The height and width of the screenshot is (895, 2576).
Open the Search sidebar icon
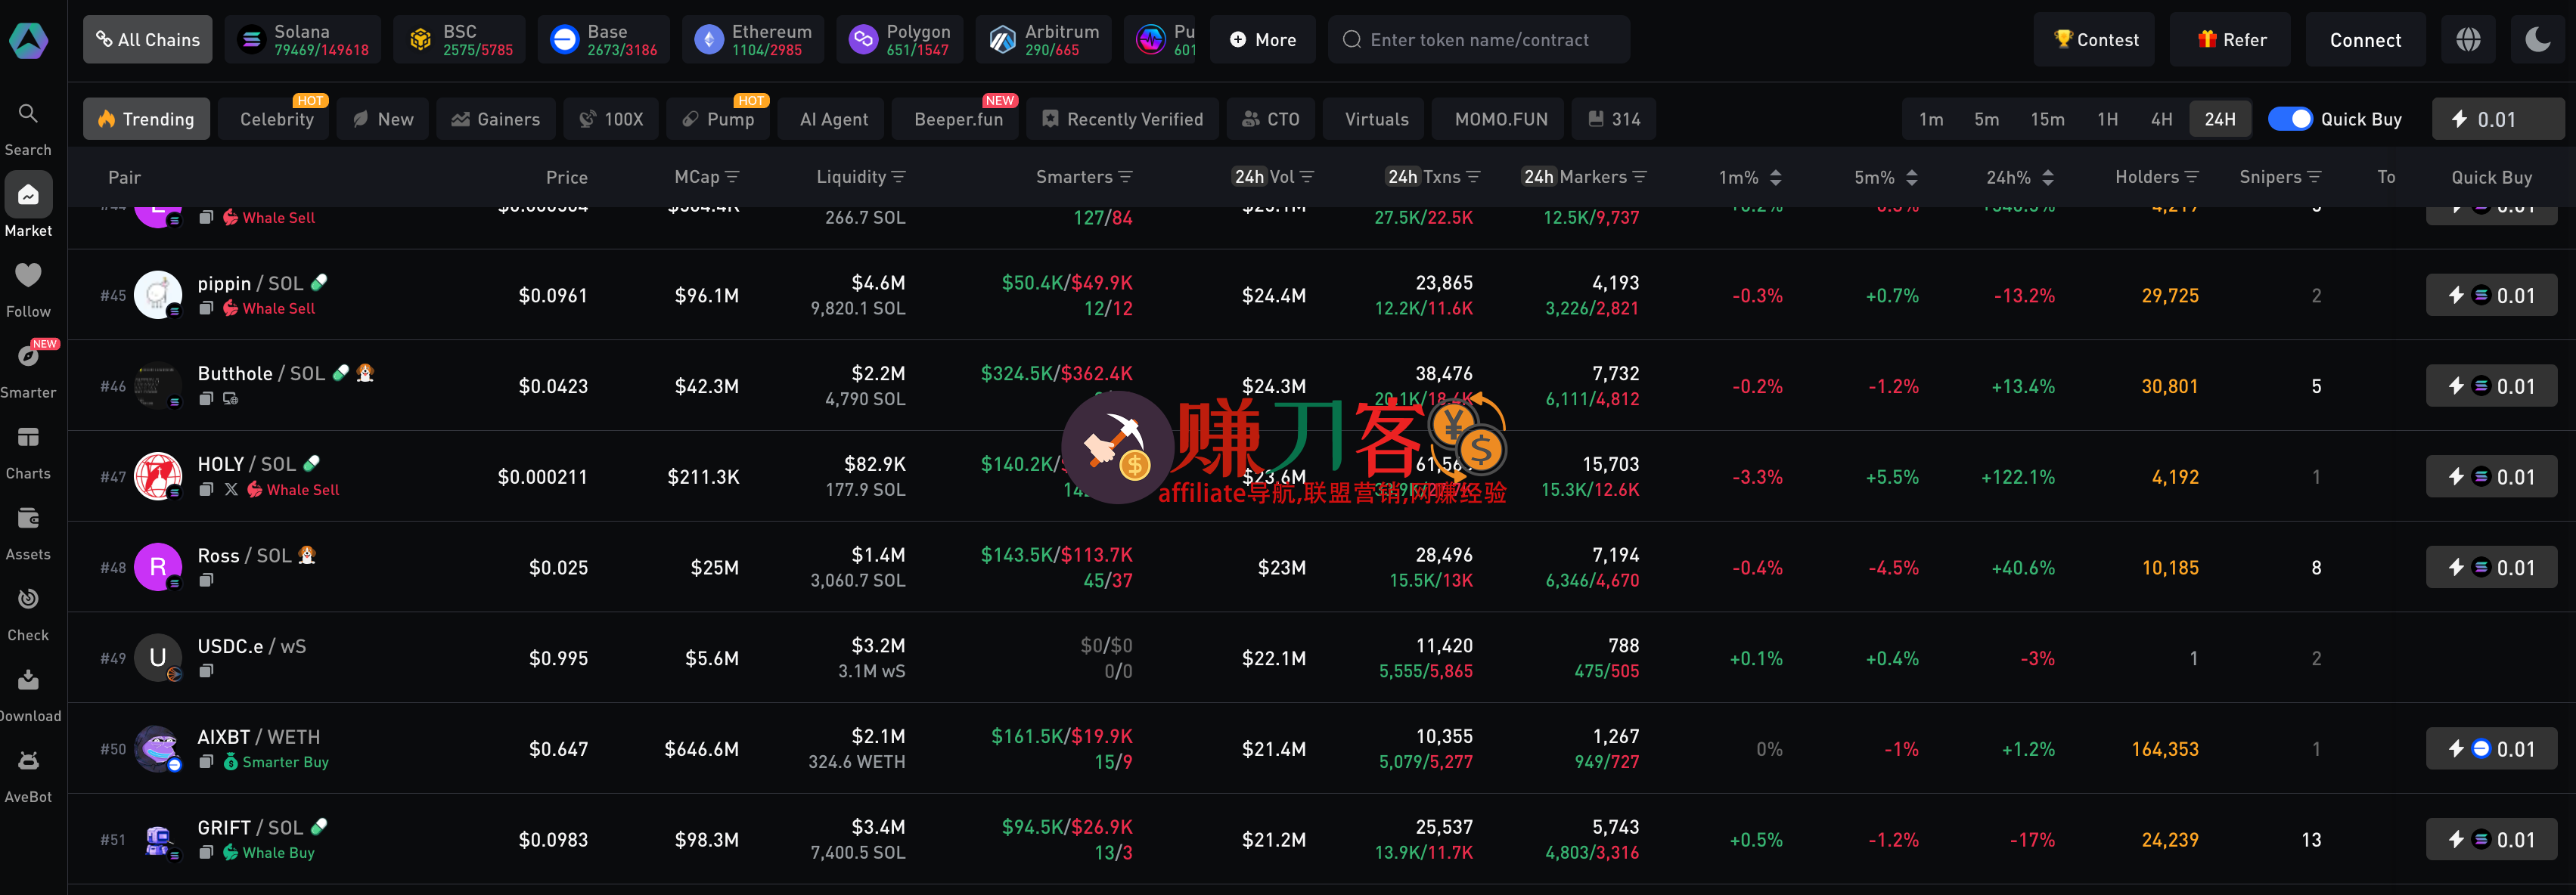click(28, 114)
